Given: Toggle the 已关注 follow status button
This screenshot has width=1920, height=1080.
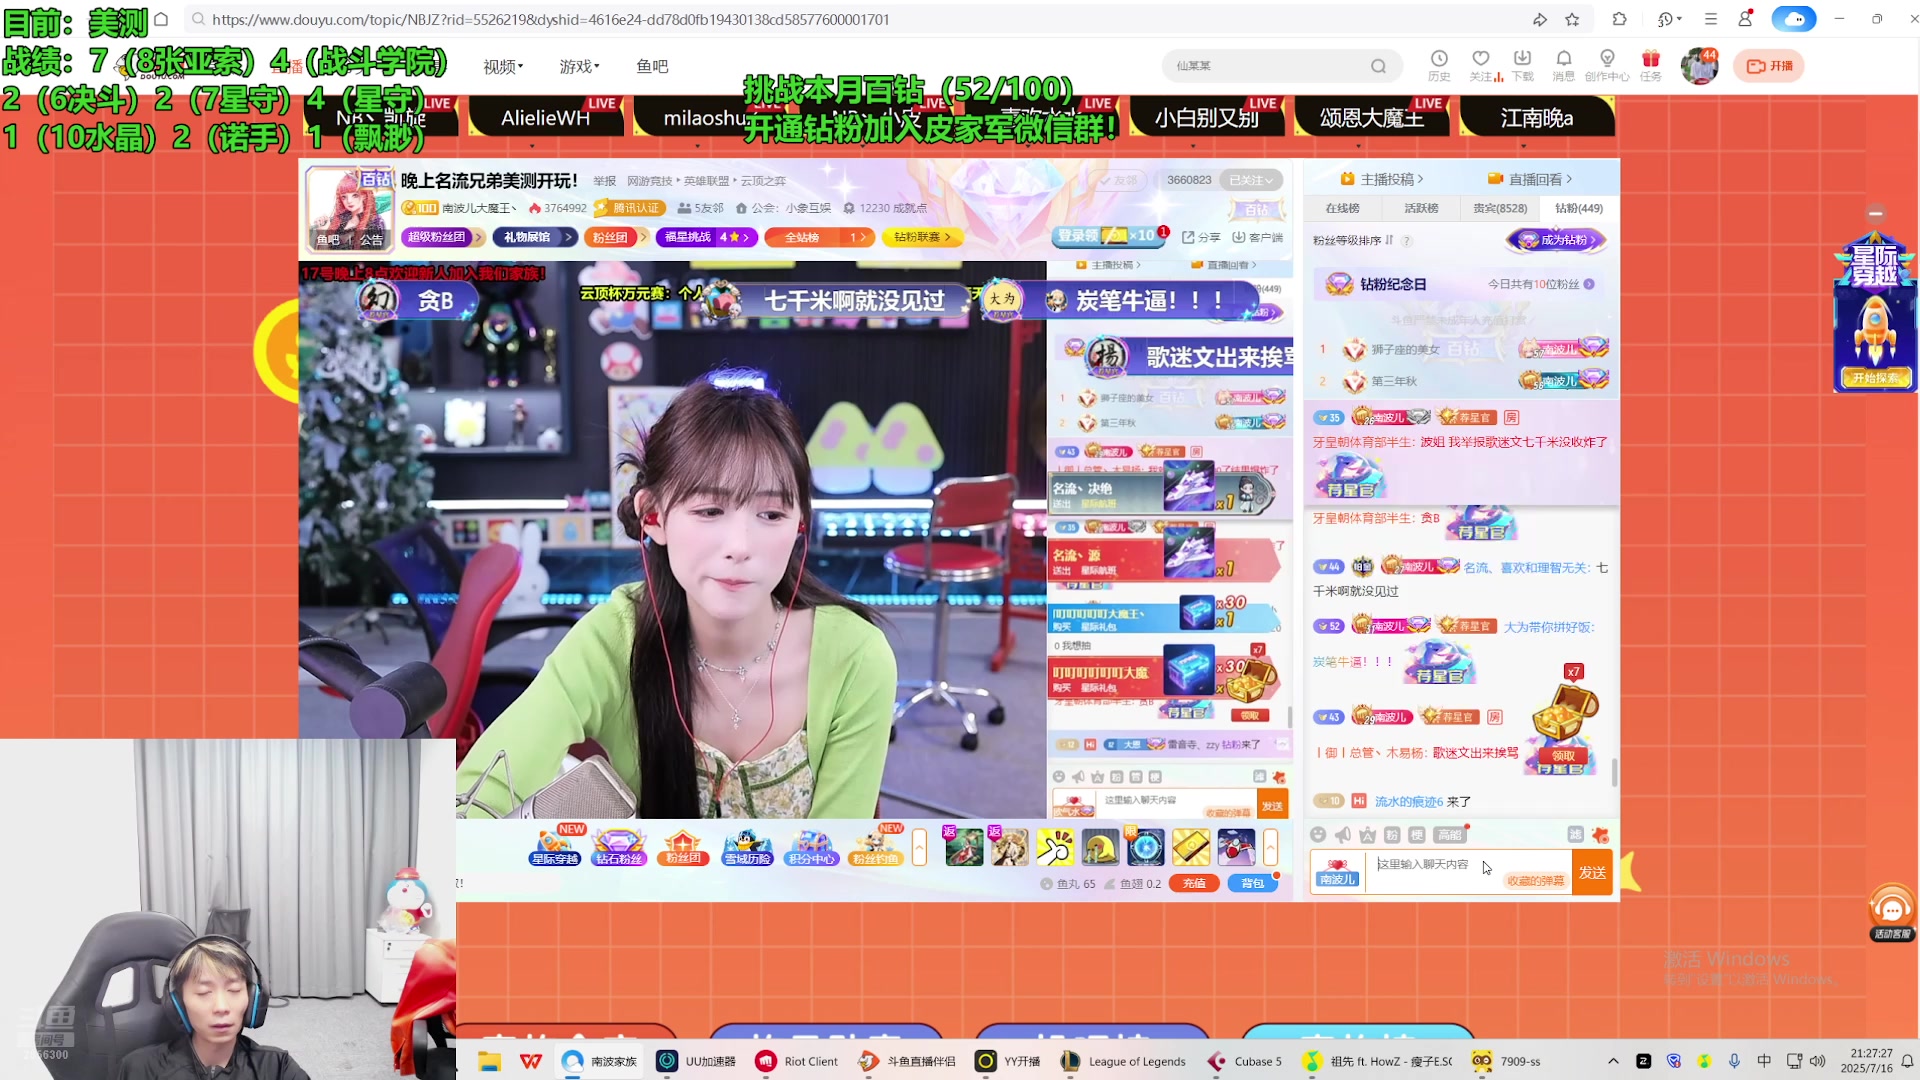Looking at the screenshot, I should 1250,180.
